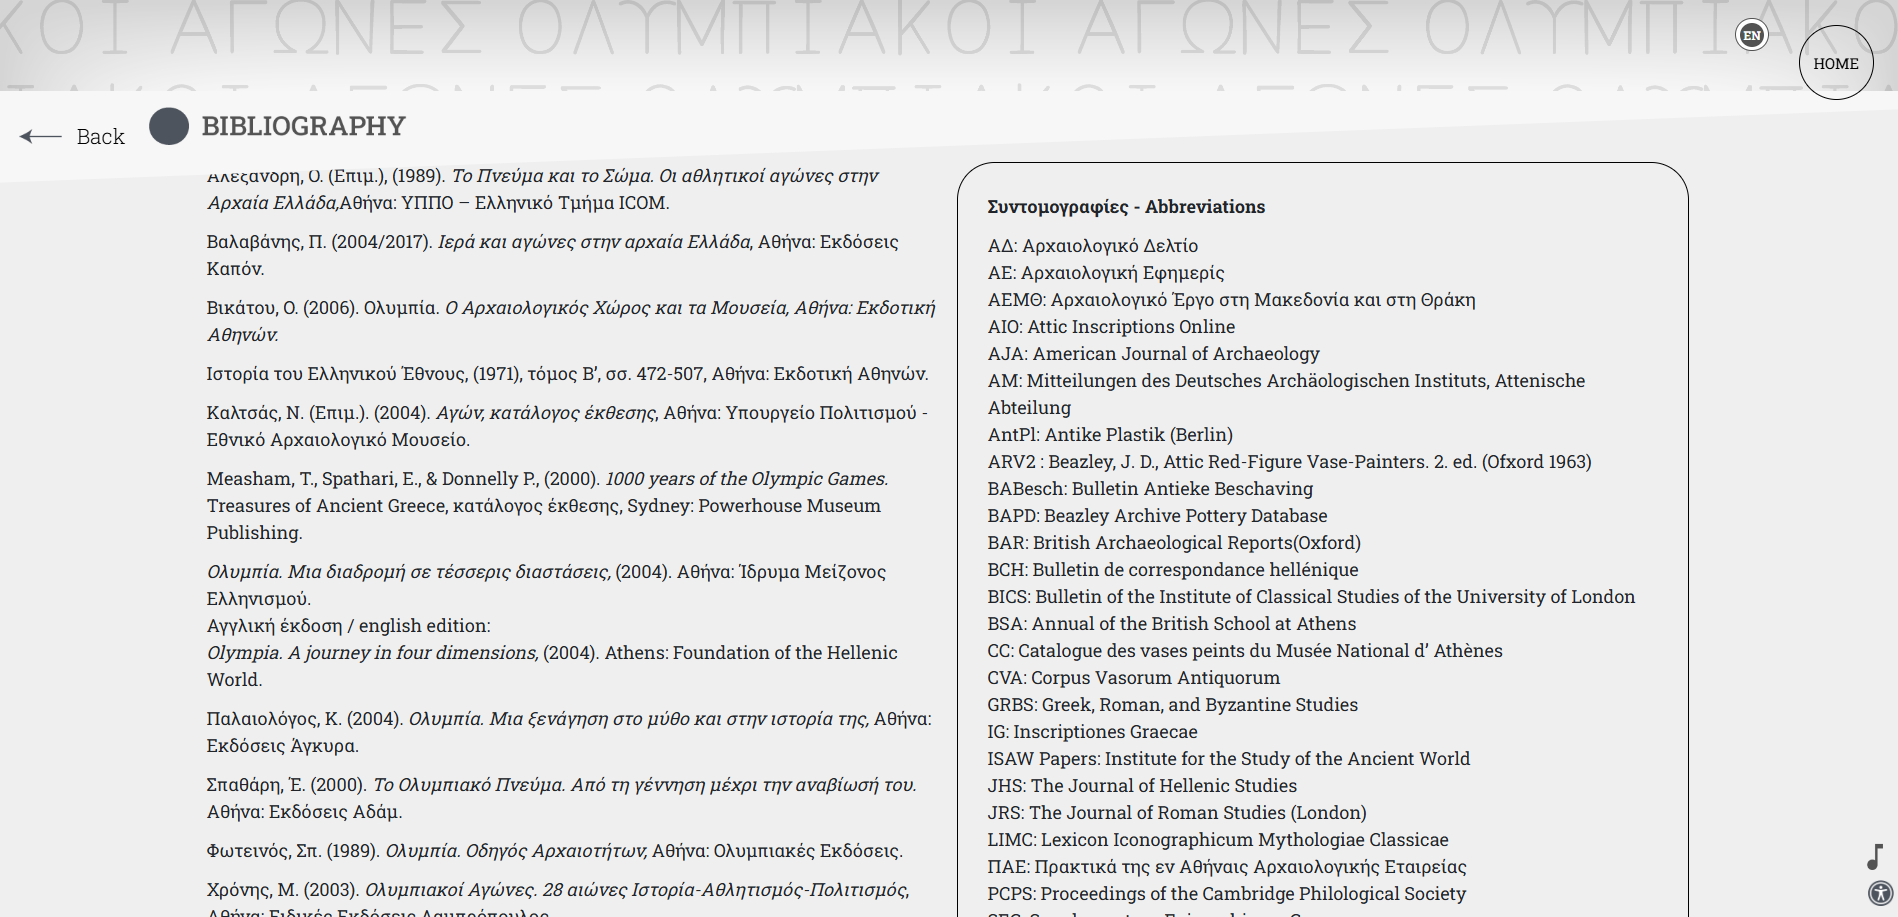Click the BIBLIOGRAPHY heading
The image size is (1898, 917).
coord(303,126)
